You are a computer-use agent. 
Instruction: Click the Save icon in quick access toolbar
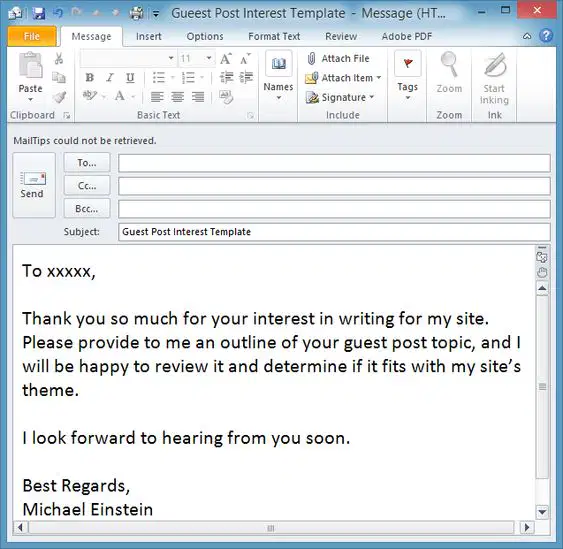38,13
